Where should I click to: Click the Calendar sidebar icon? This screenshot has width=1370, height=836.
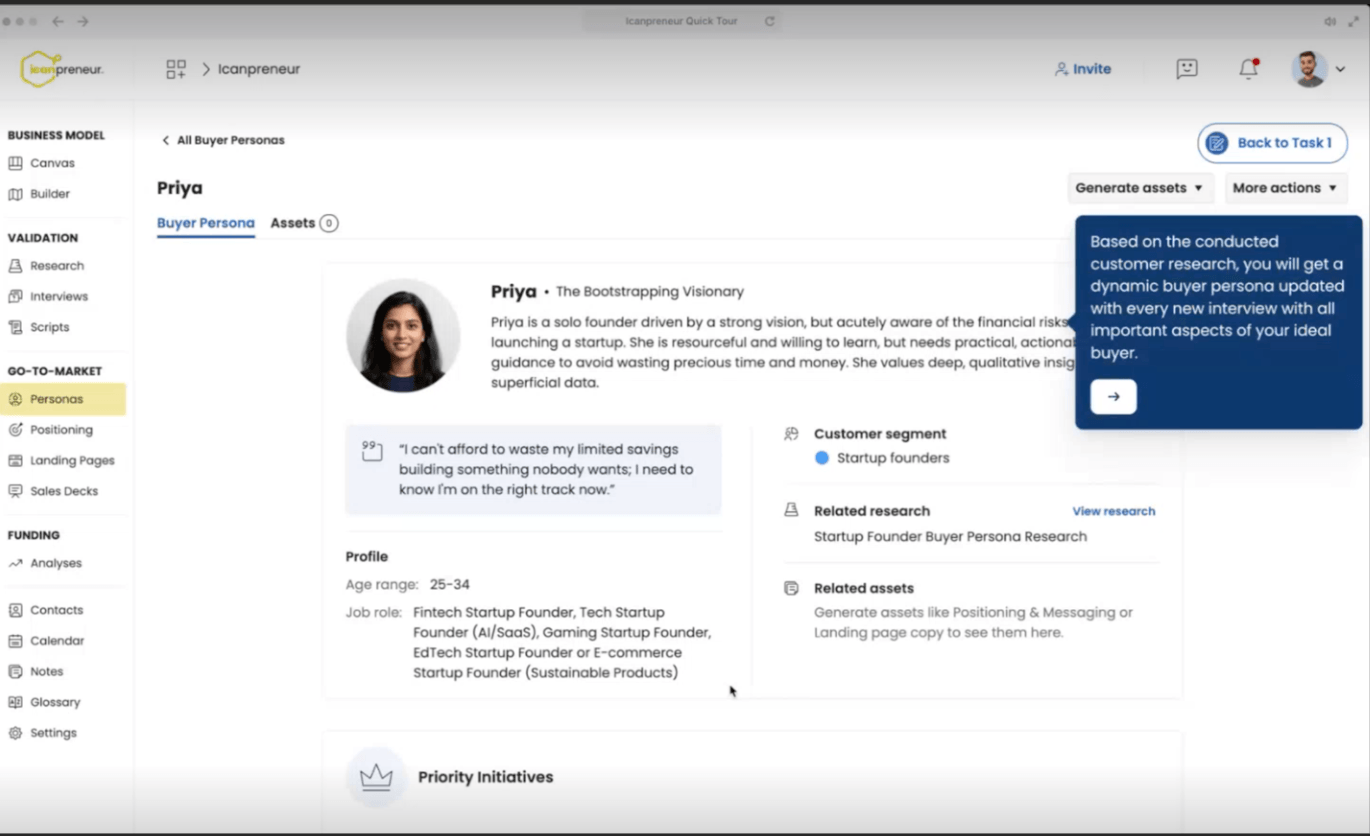tap(15, 641)
